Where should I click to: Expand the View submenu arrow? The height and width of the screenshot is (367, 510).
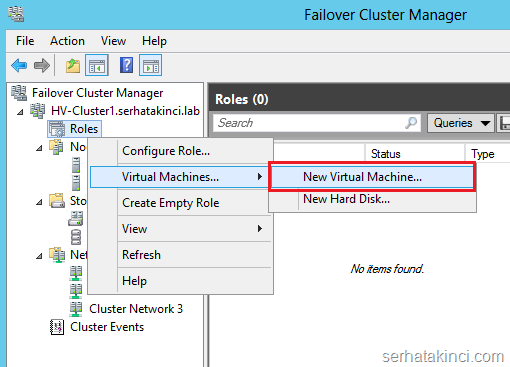[x=260, y=229]
